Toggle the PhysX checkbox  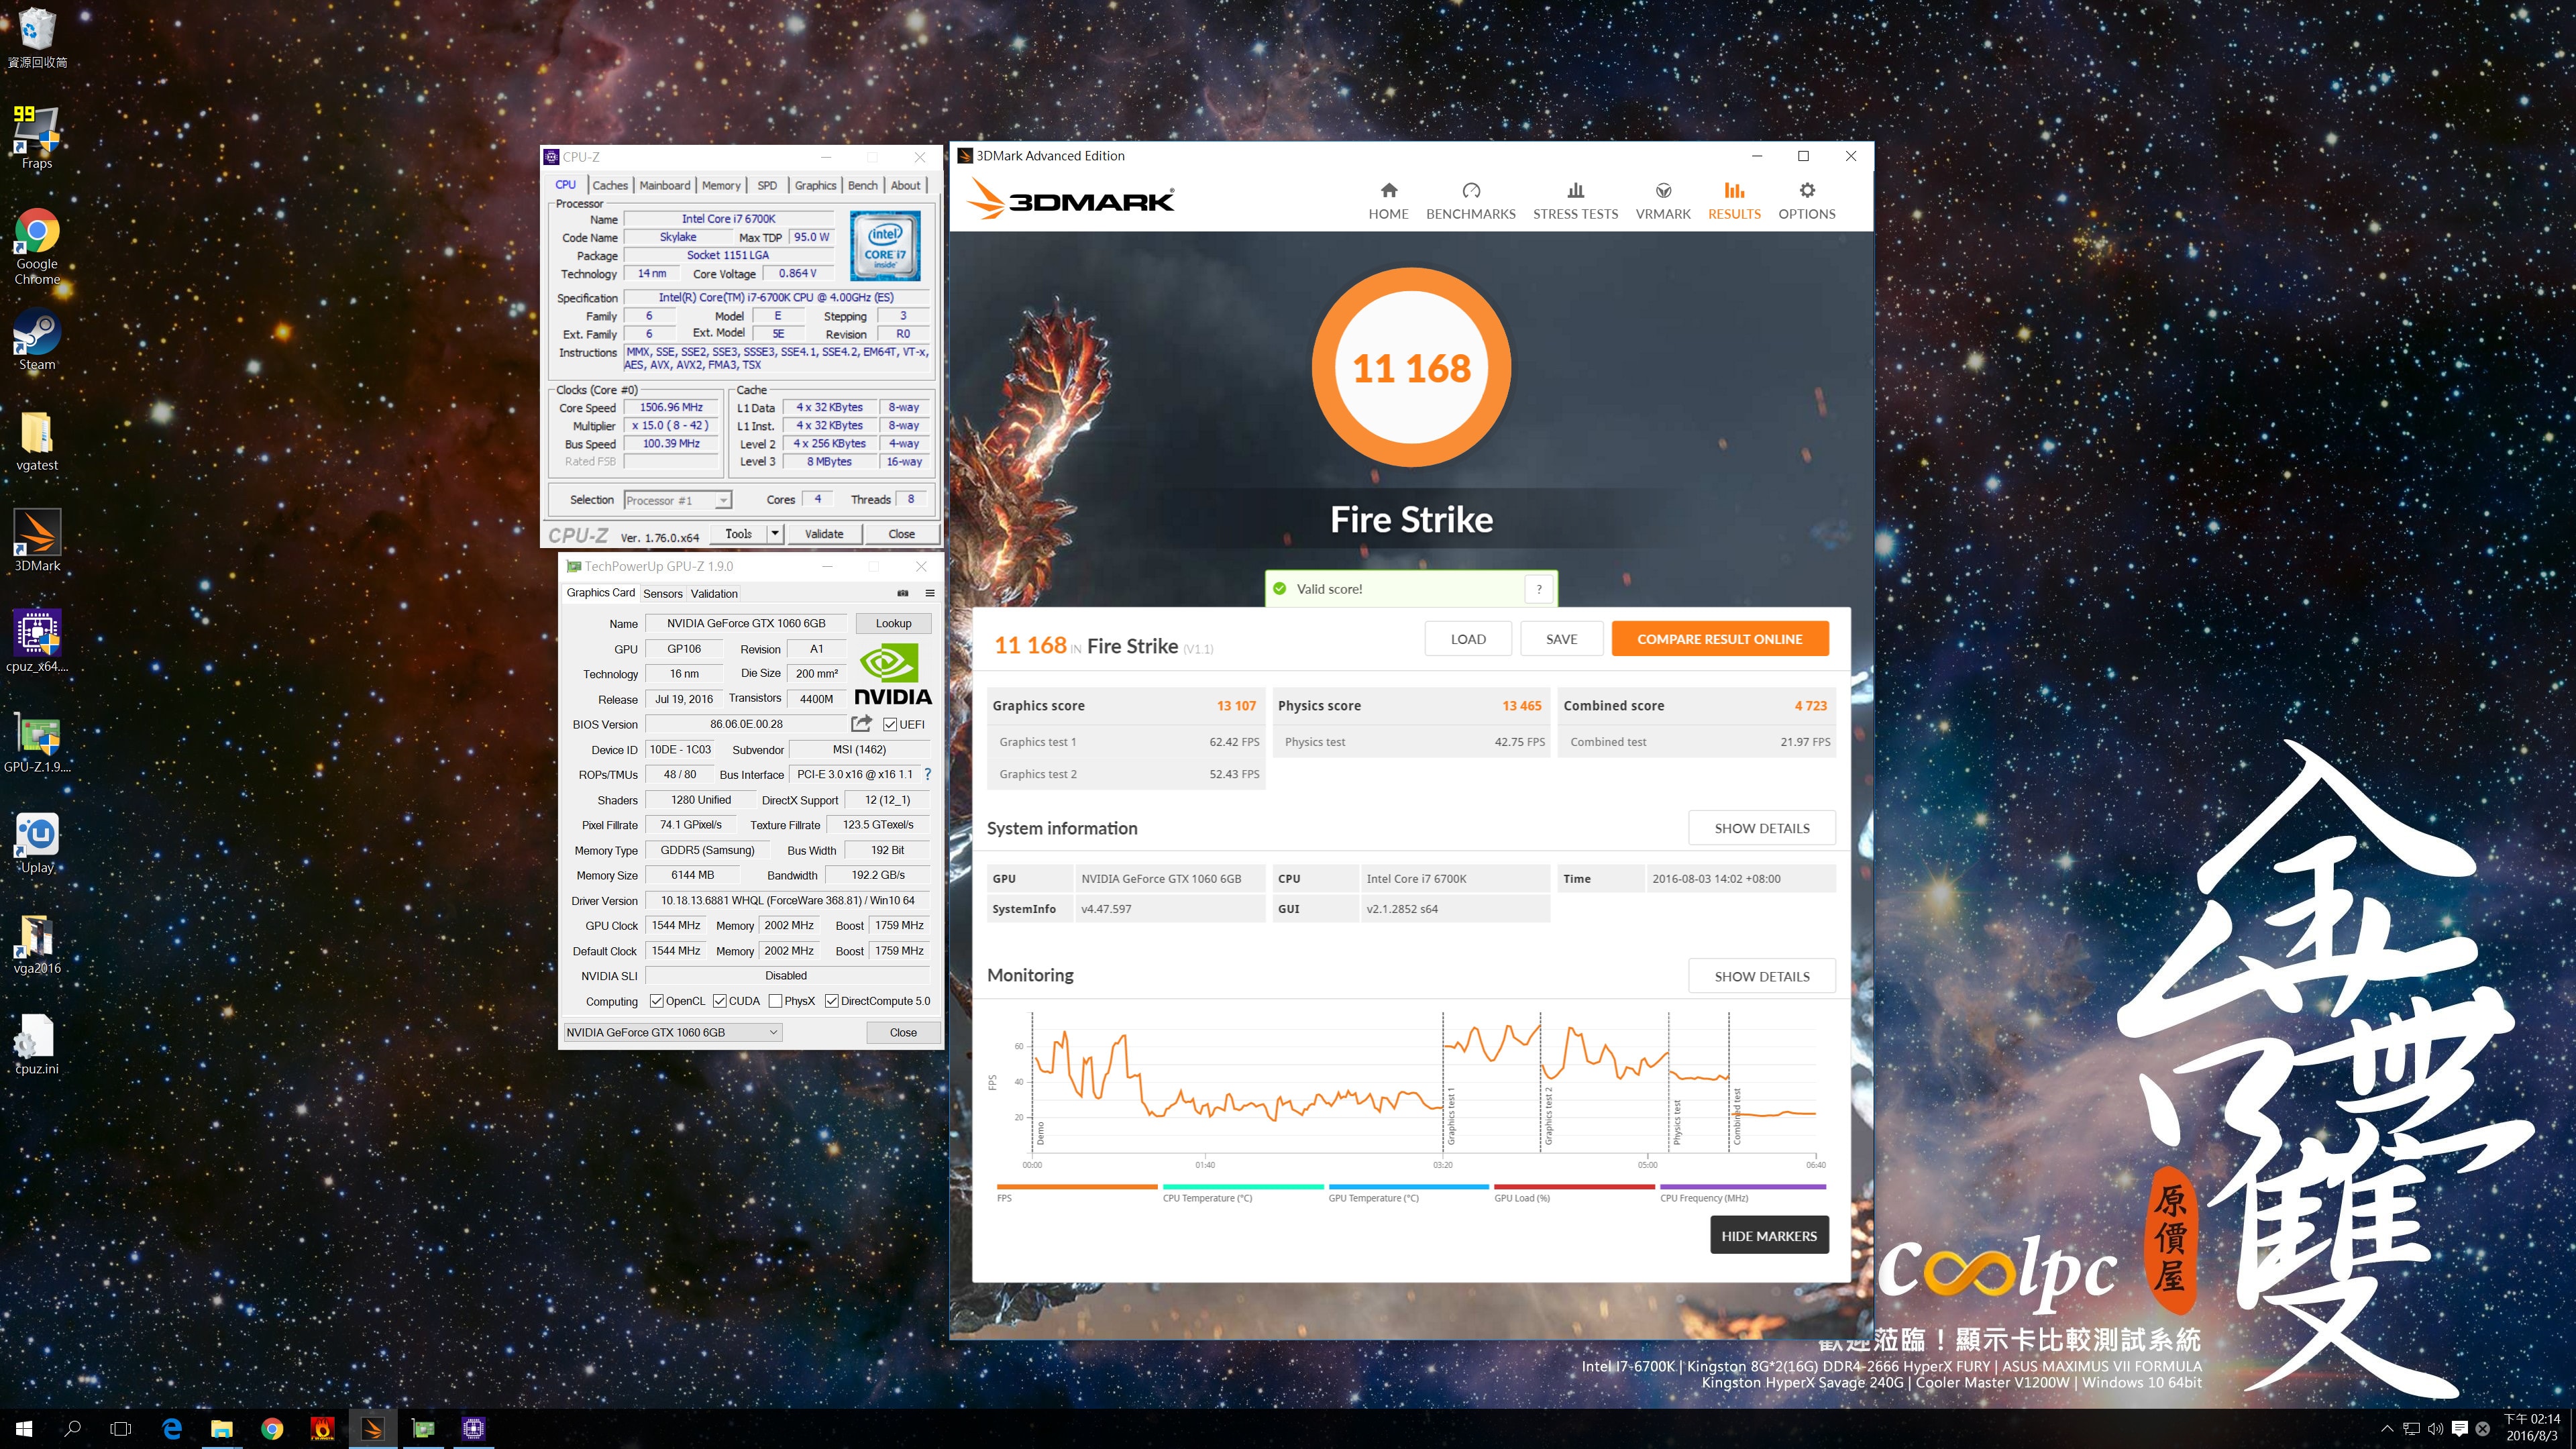[775, 1001]
